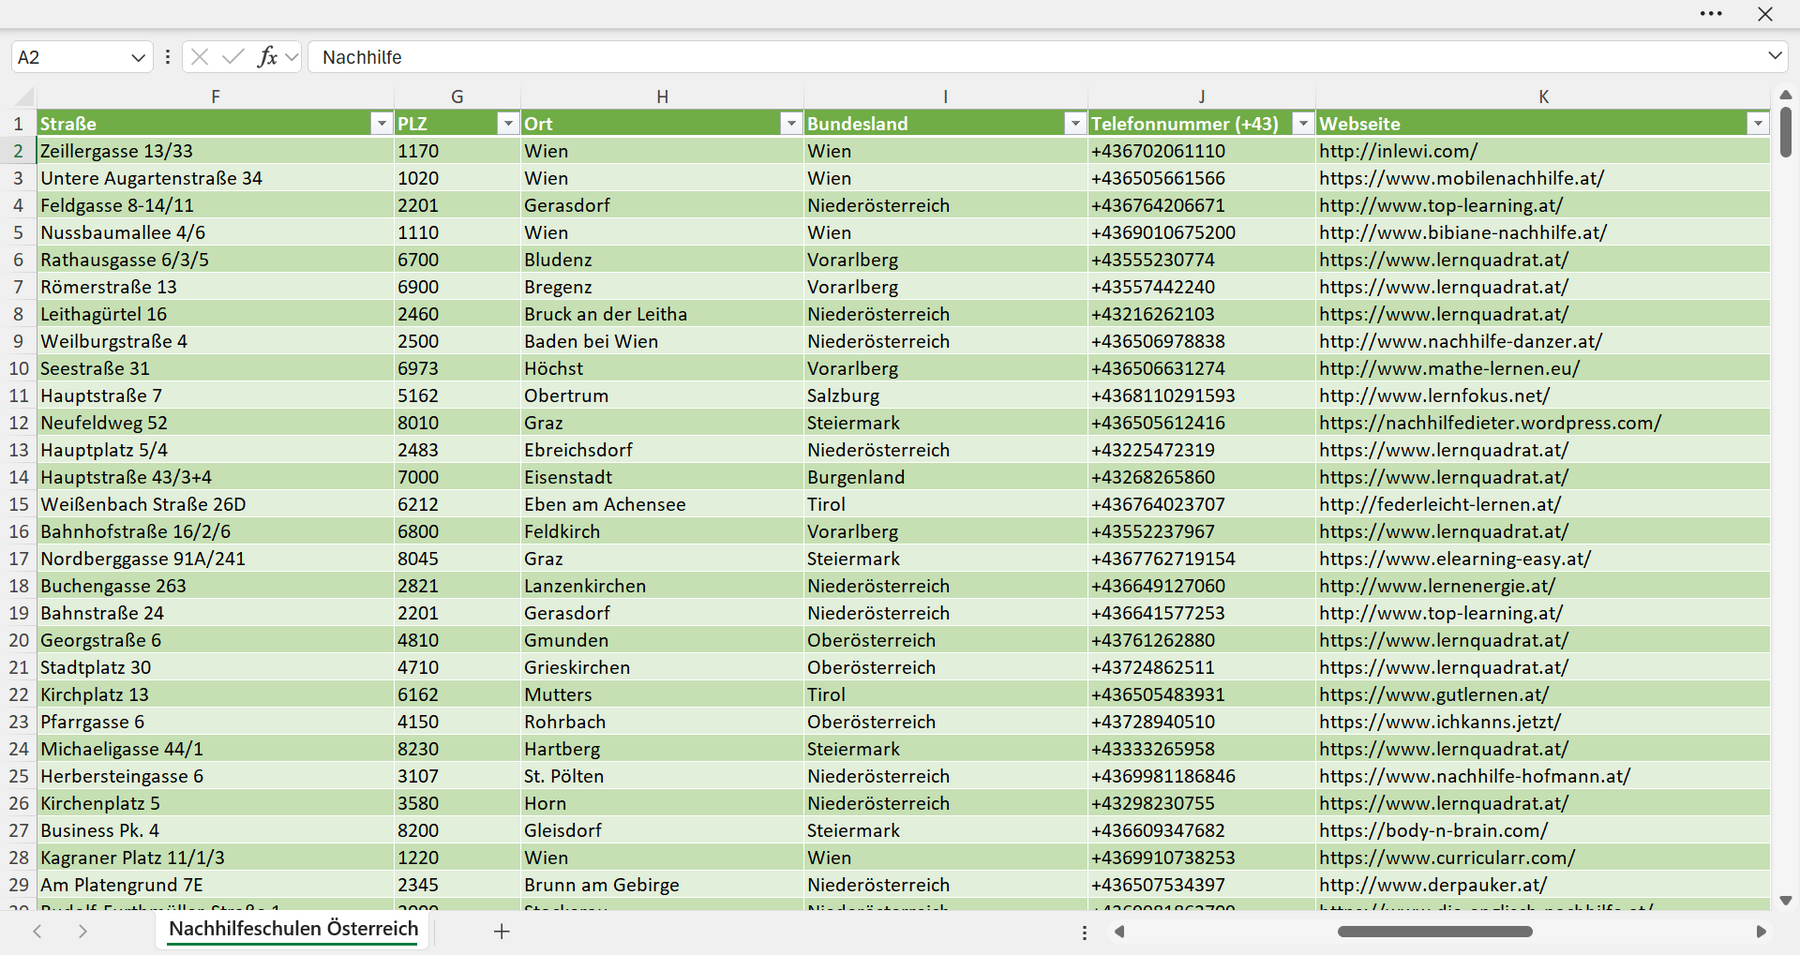The height and width of the screenshot is (955, 1800).
Task: Open the insert function fx icon
Action: click(x=267, y=57)
